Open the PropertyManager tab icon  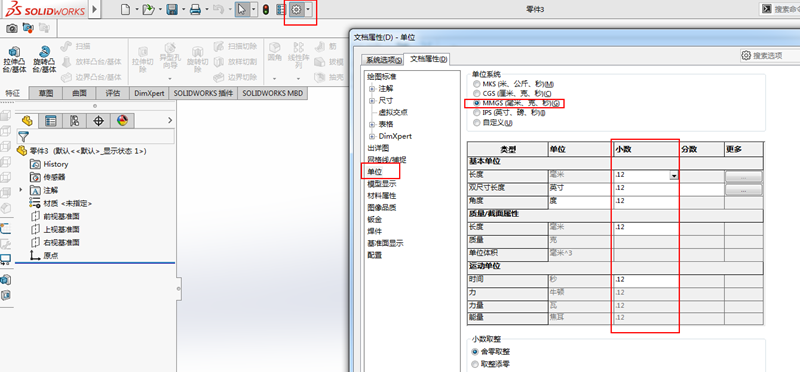[51, 121]
